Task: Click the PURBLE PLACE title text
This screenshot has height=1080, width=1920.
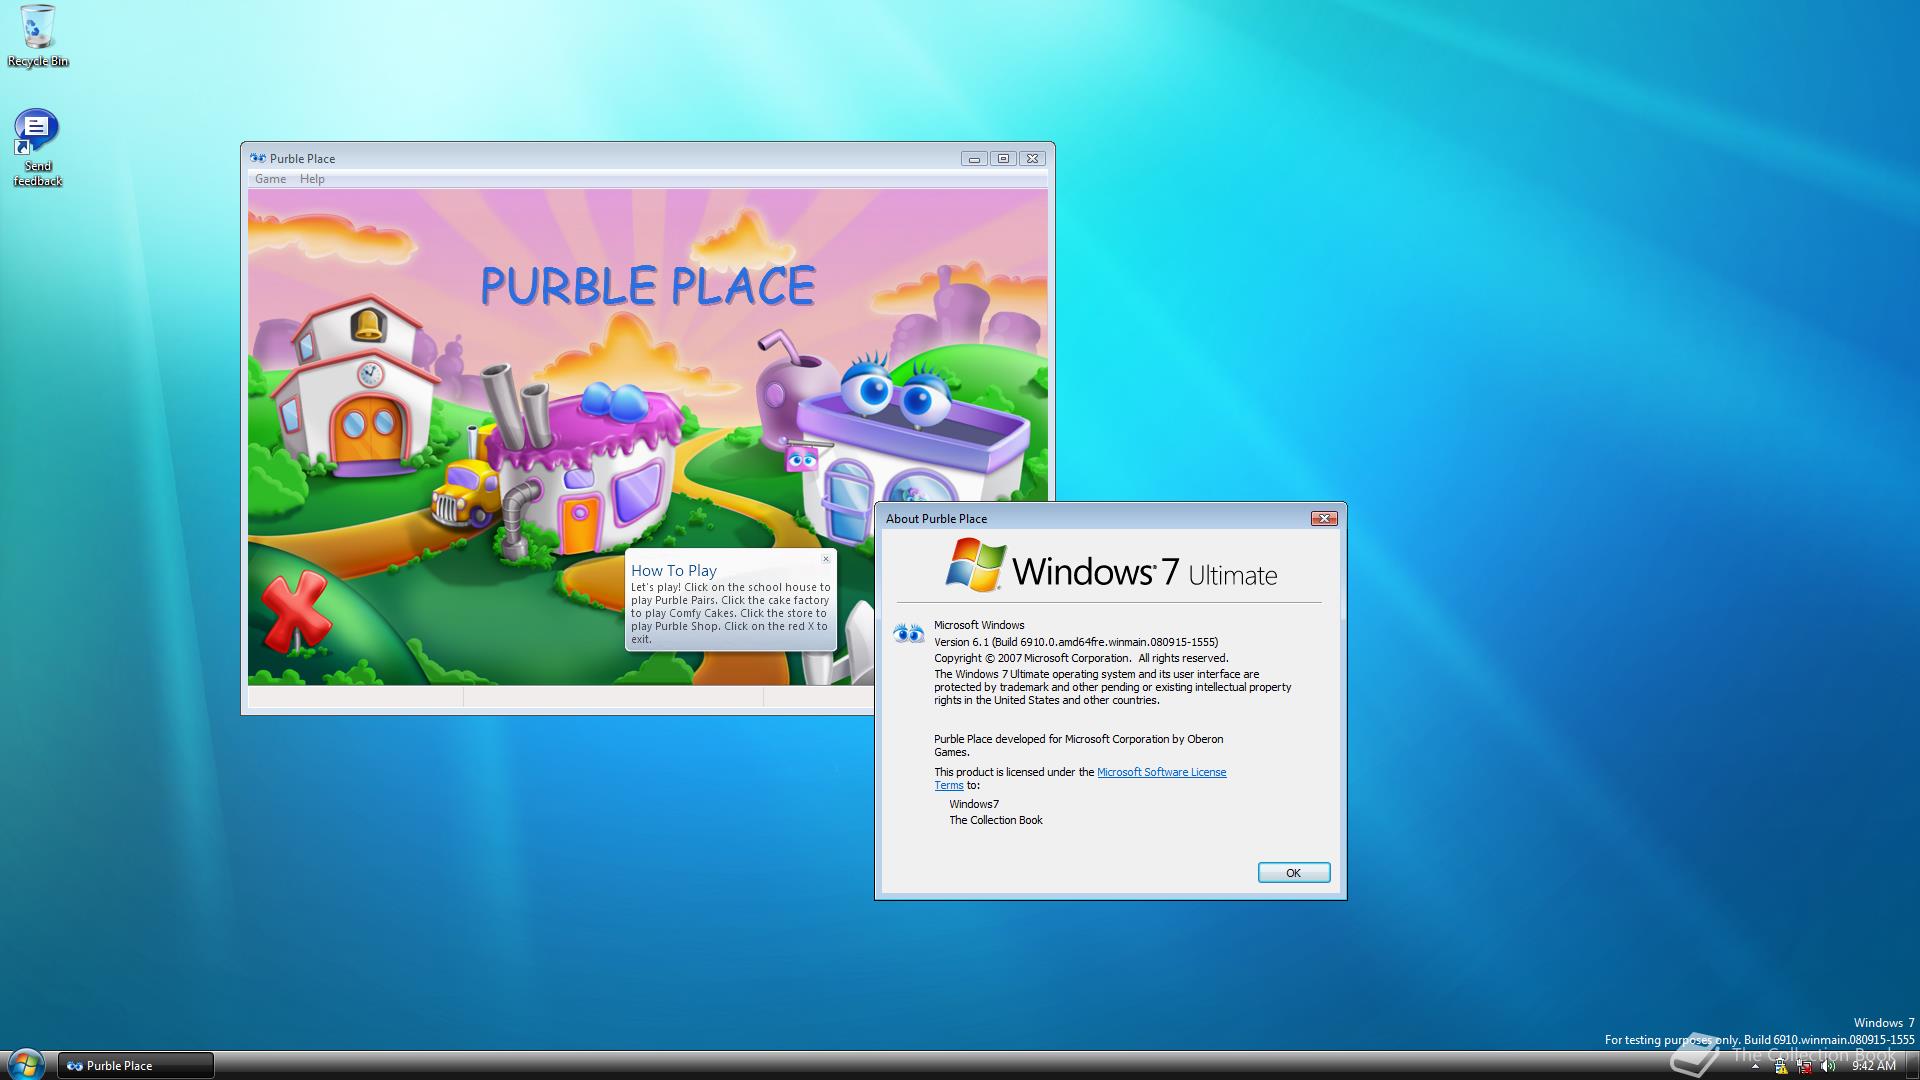Action: click(648, 286)
